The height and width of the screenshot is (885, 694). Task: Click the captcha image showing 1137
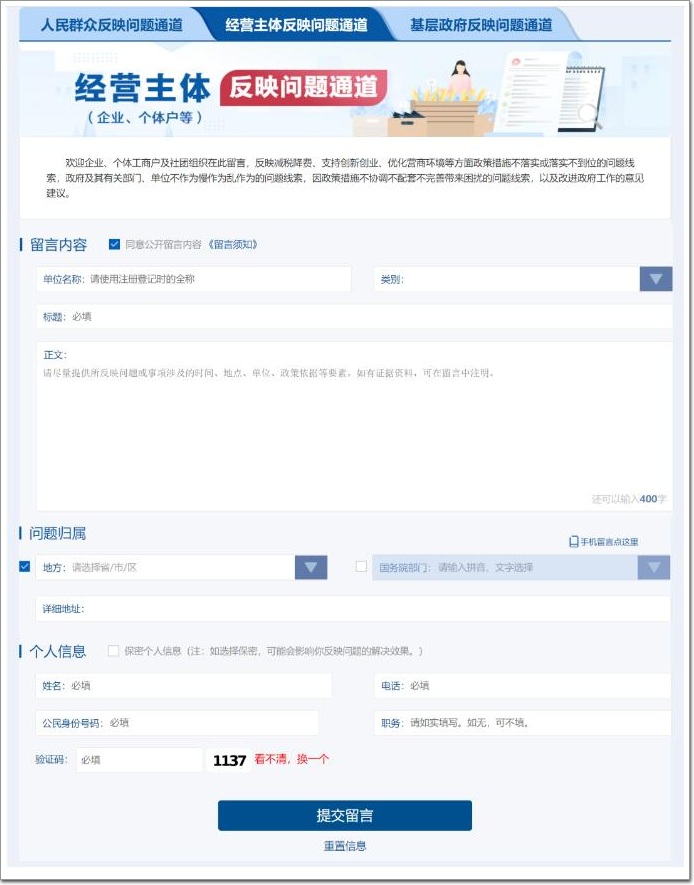229,760
